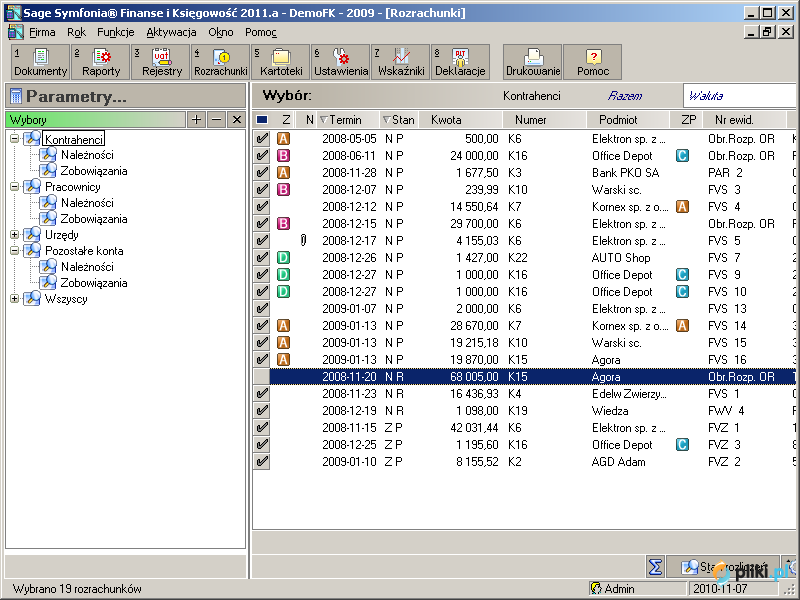
Task: Expand the Urzędy tree node
Action: (x=14, y=235)
